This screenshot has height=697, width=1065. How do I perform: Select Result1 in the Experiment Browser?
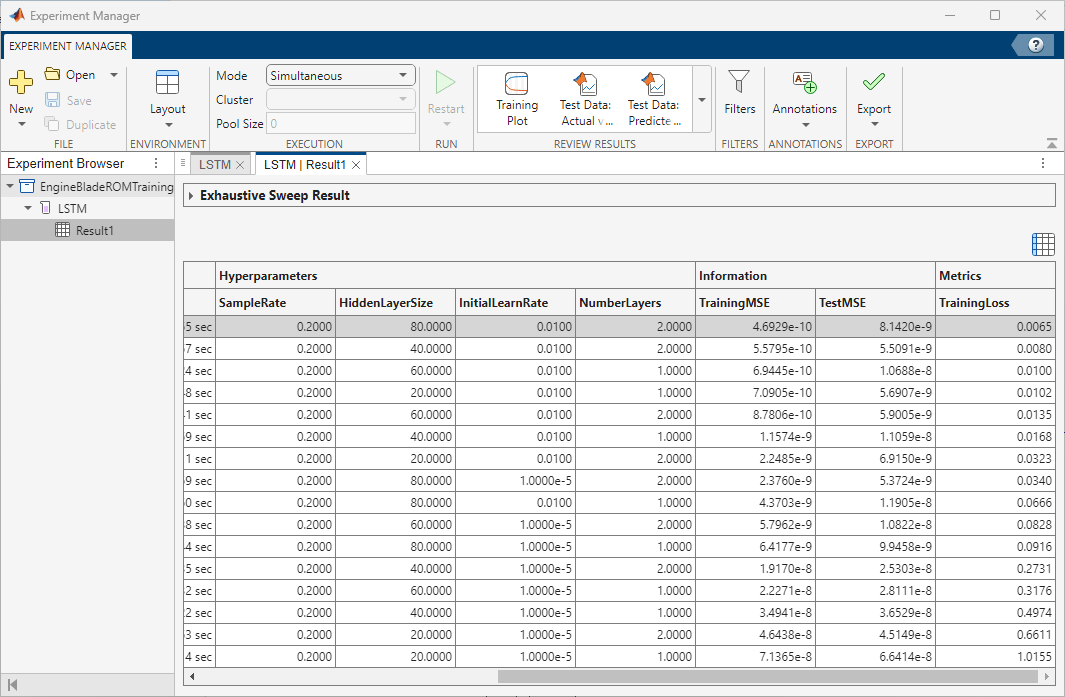point(94,230)
